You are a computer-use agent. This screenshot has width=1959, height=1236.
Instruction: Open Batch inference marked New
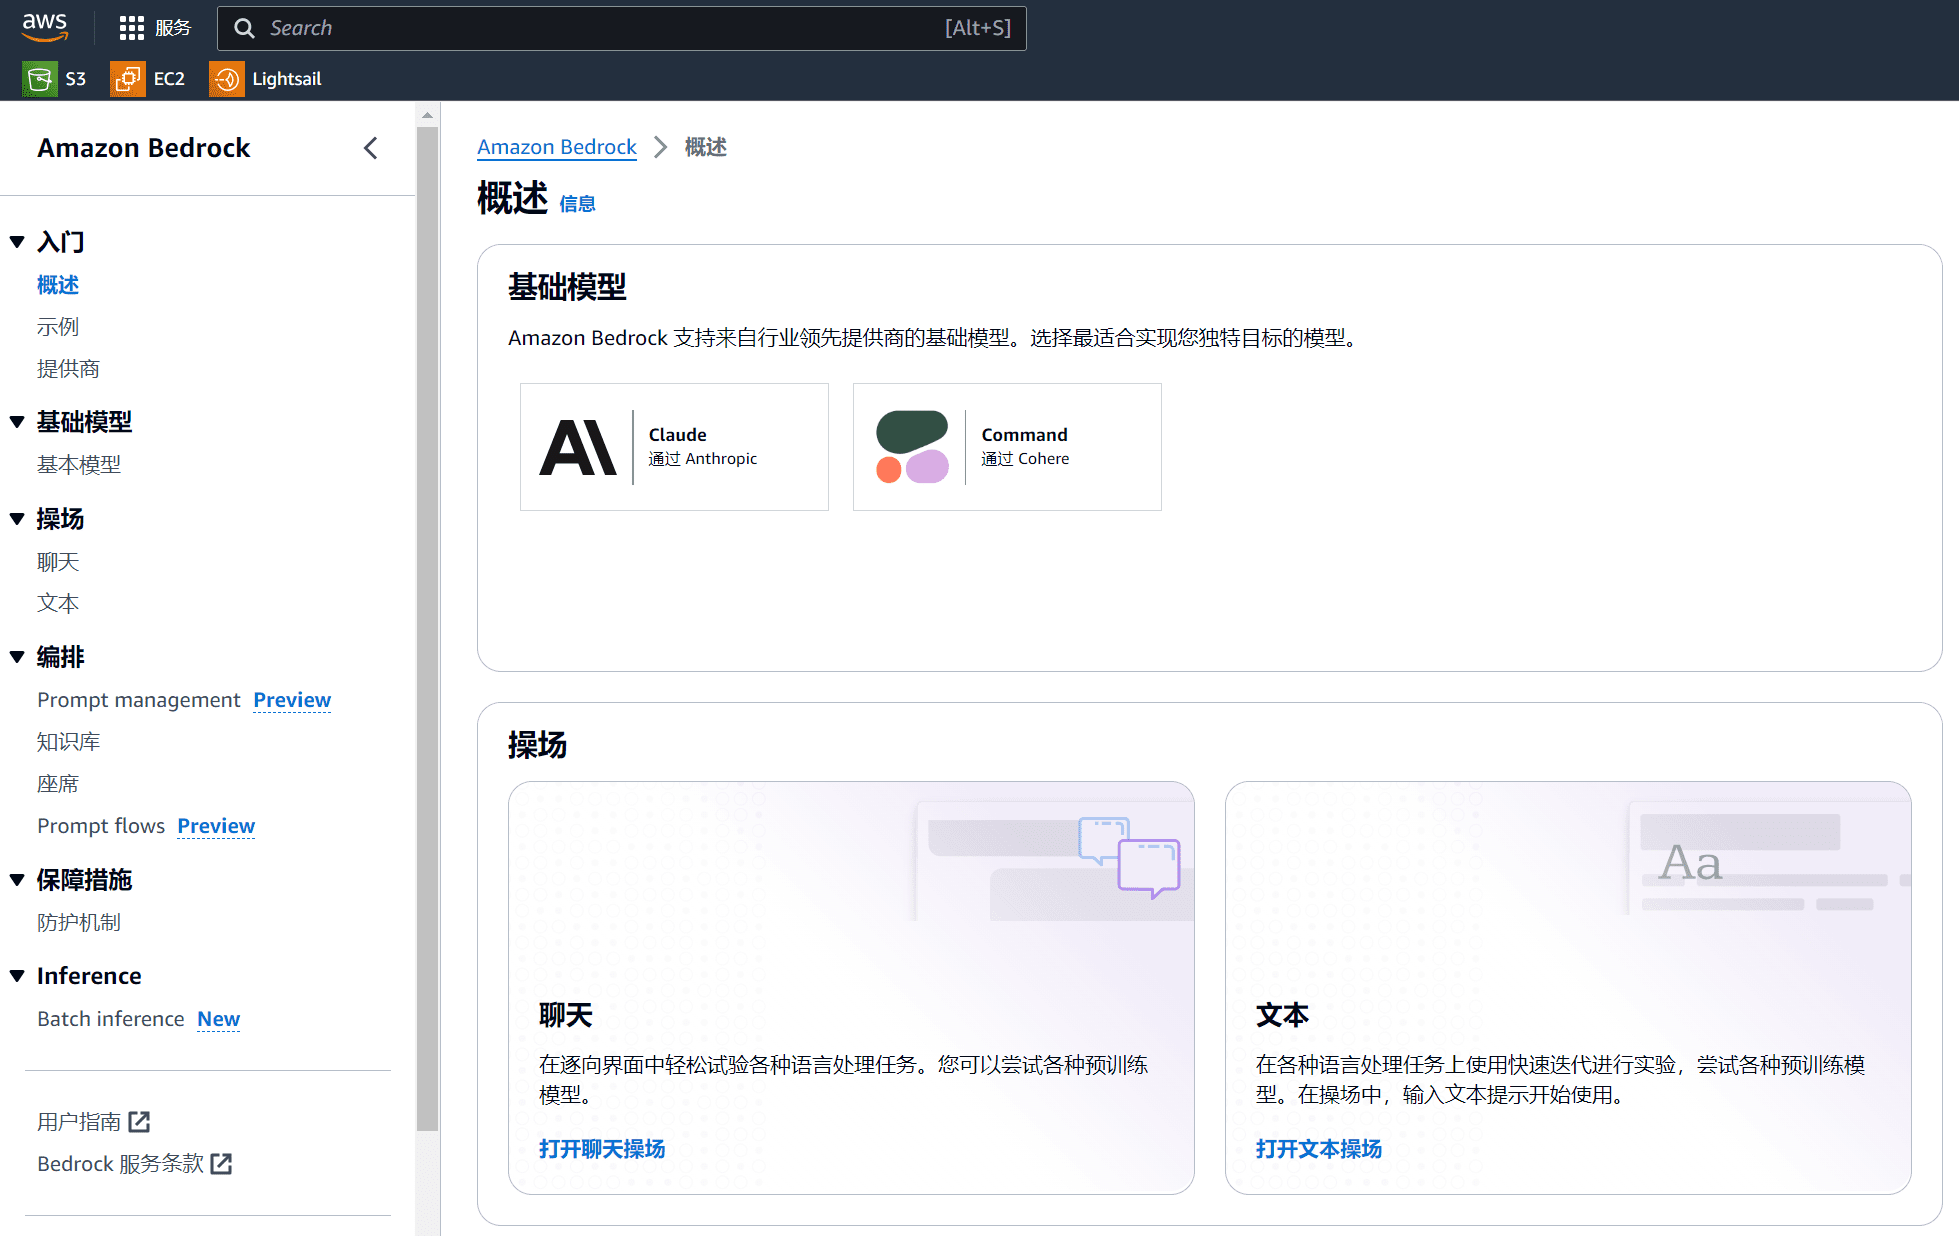[x=111, y=1018]
